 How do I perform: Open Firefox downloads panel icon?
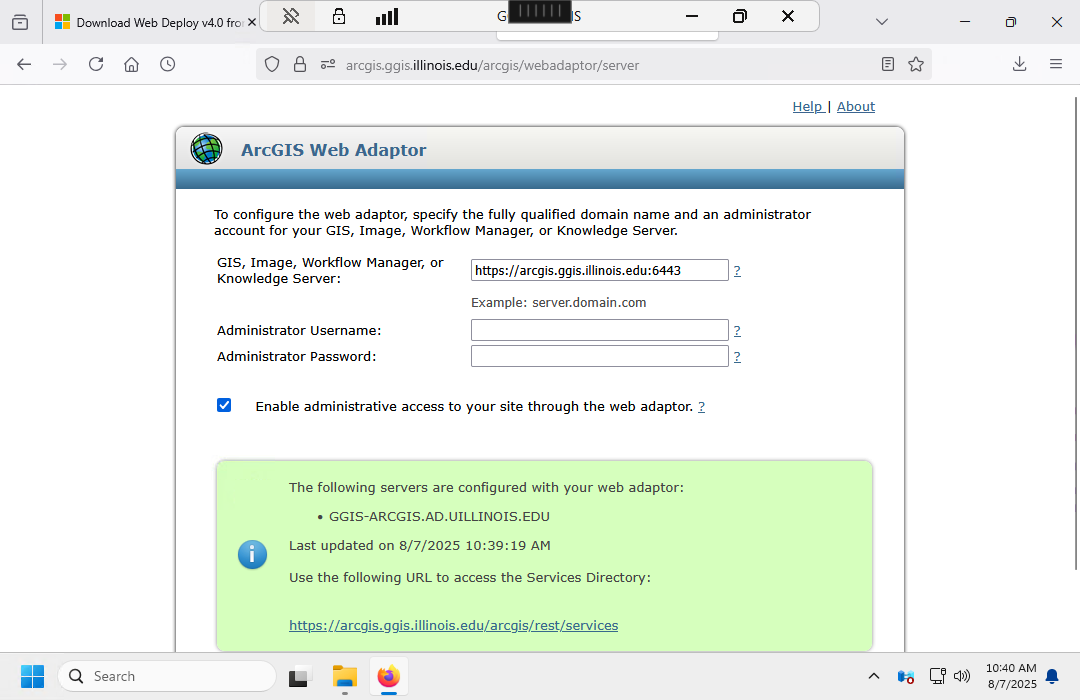click(1019, 64)
